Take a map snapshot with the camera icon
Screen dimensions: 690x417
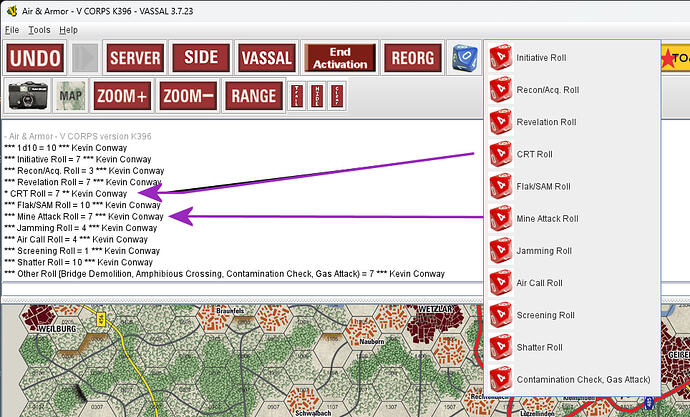(27, 95)
